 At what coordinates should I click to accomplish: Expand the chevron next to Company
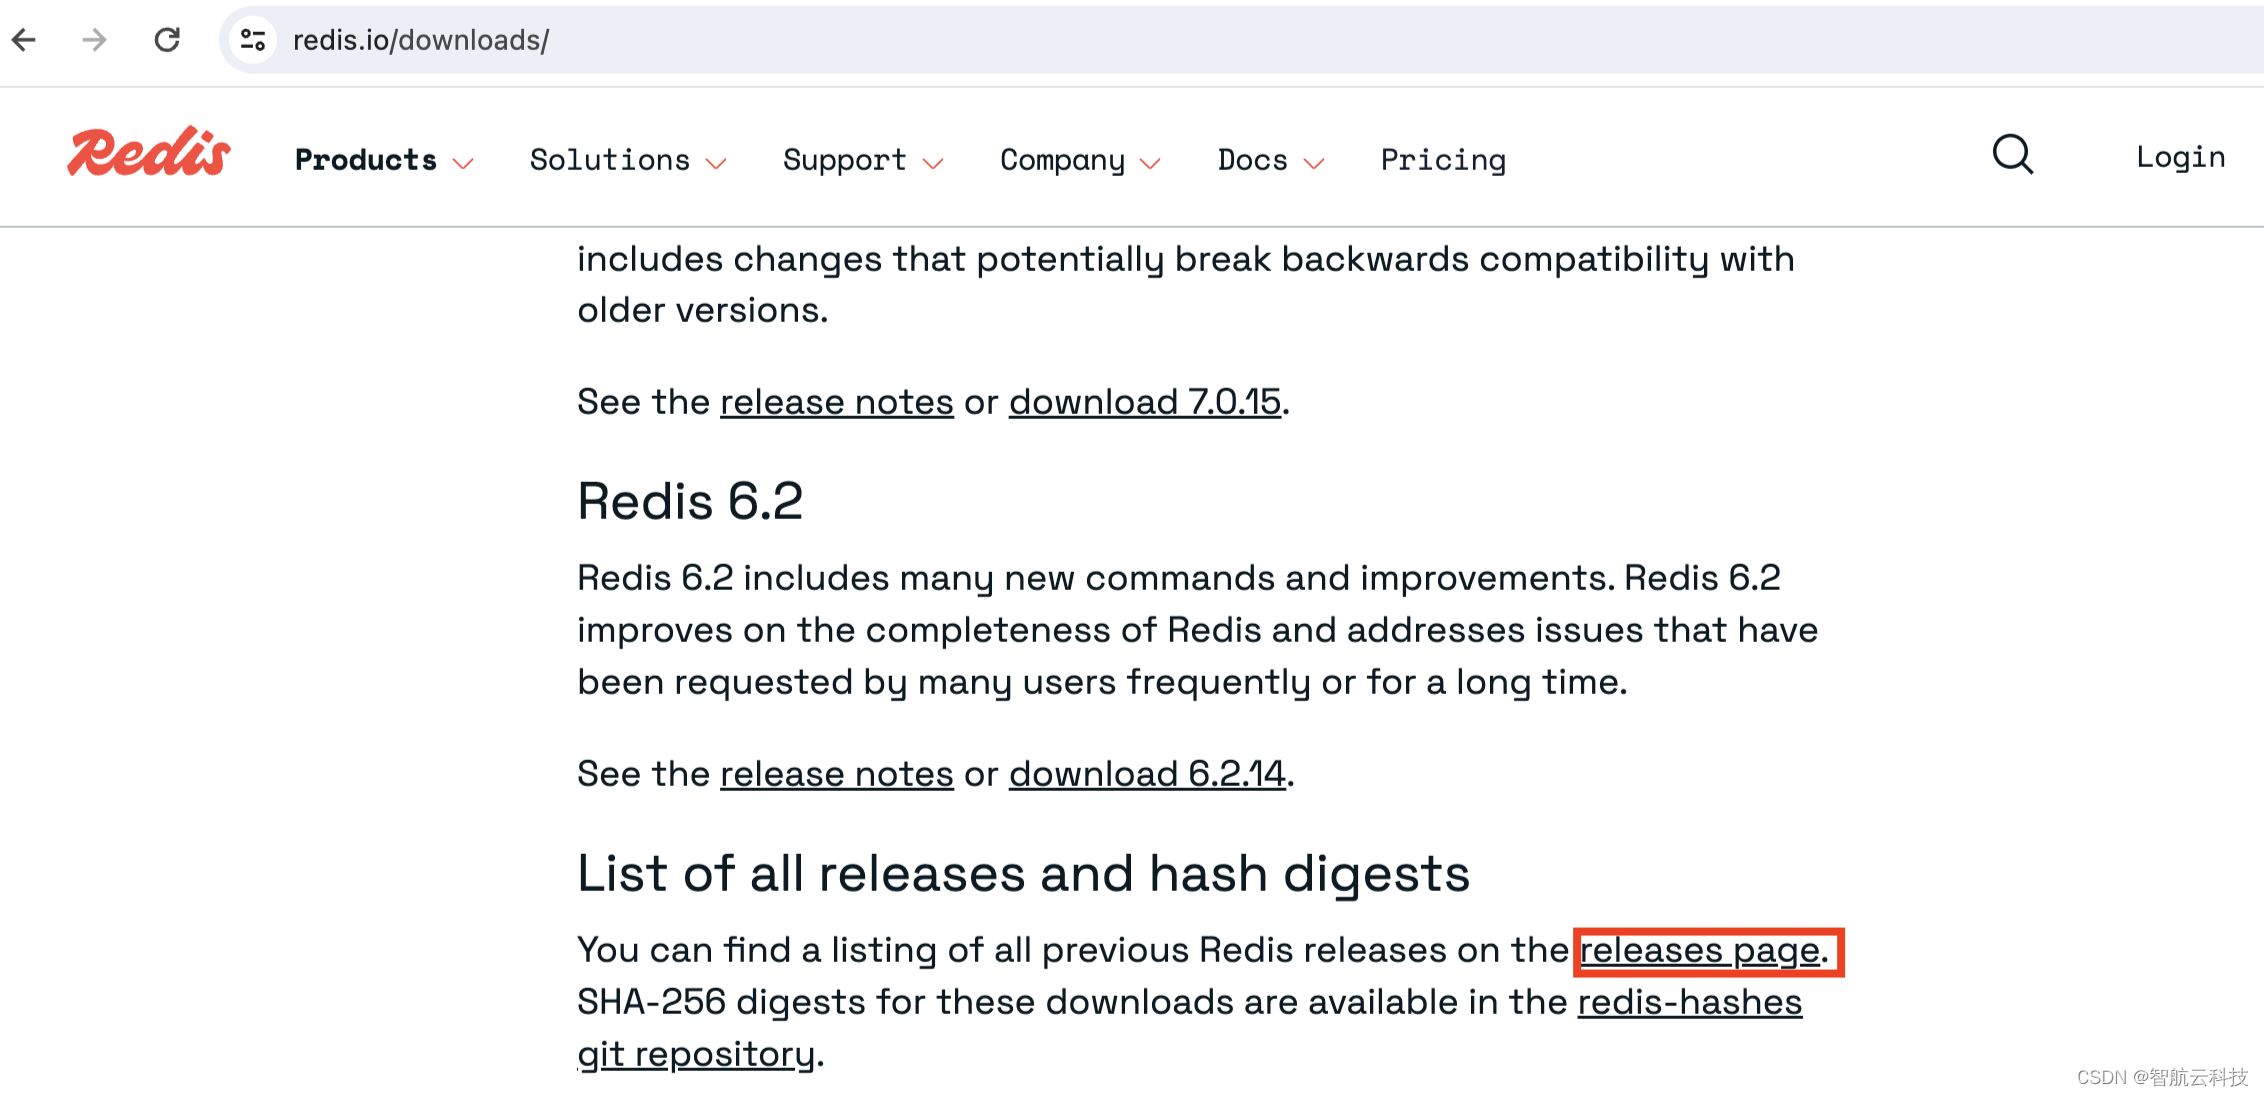(x=1150, y=164)
